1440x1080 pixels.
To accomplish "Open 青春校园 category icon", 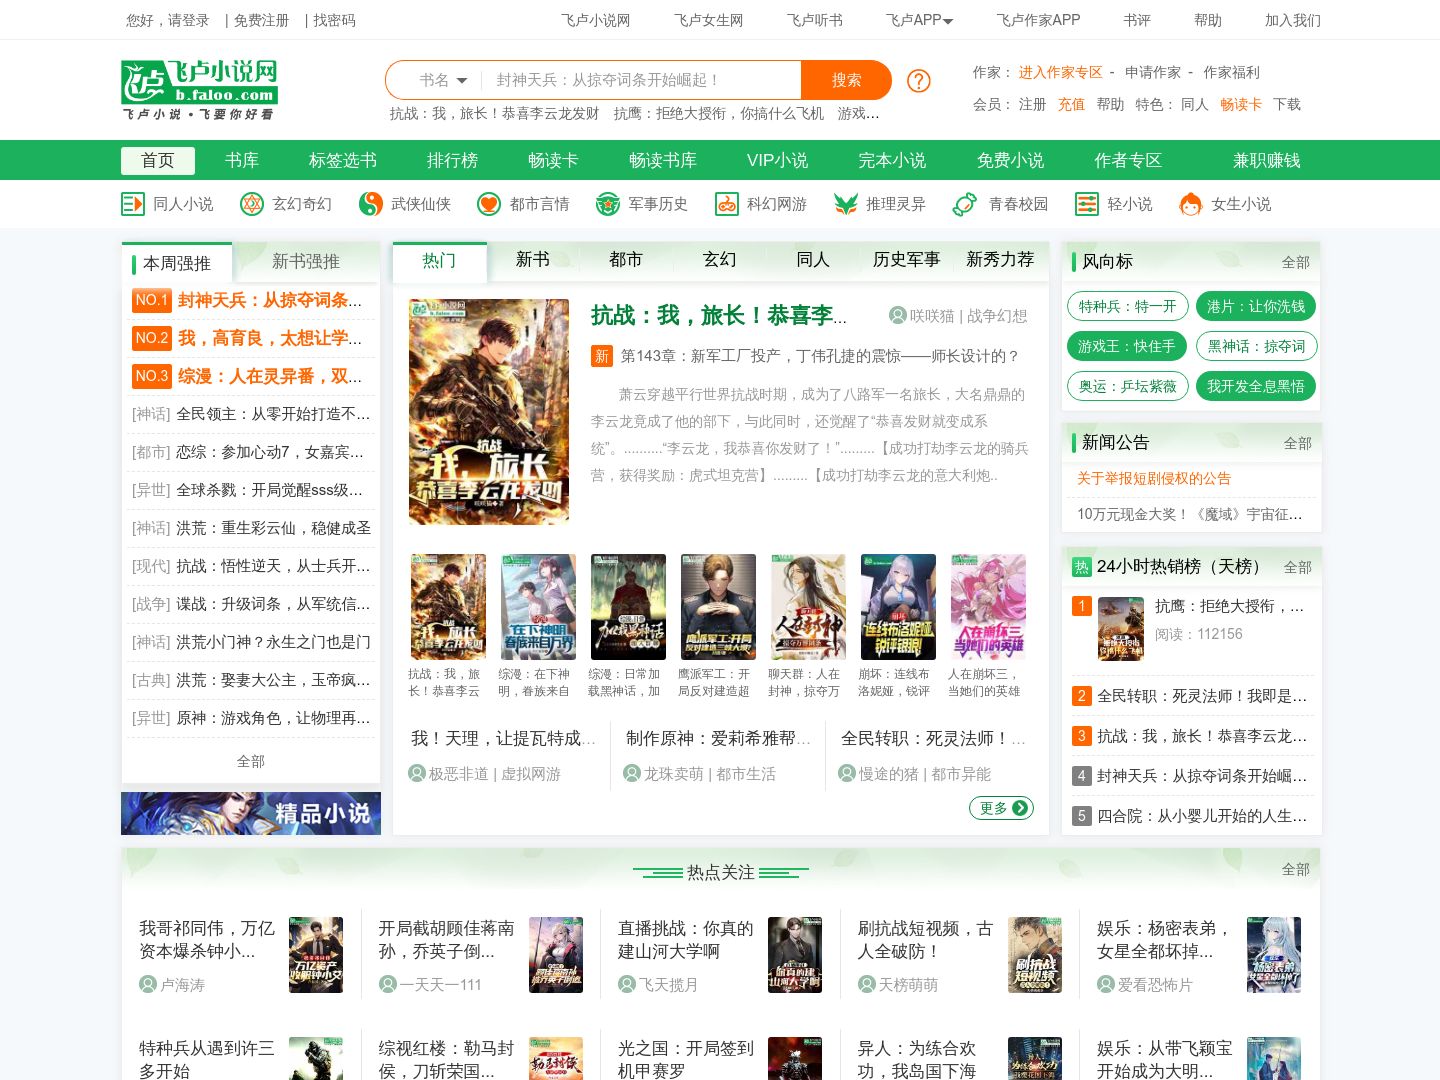I will 965,204.
